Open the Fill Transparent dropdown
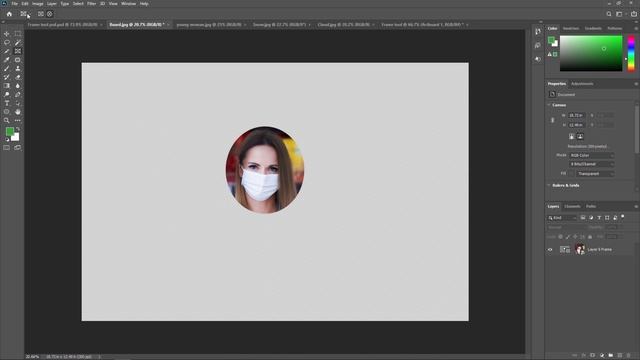Screen dimensions: 640x360 [596, 174]
